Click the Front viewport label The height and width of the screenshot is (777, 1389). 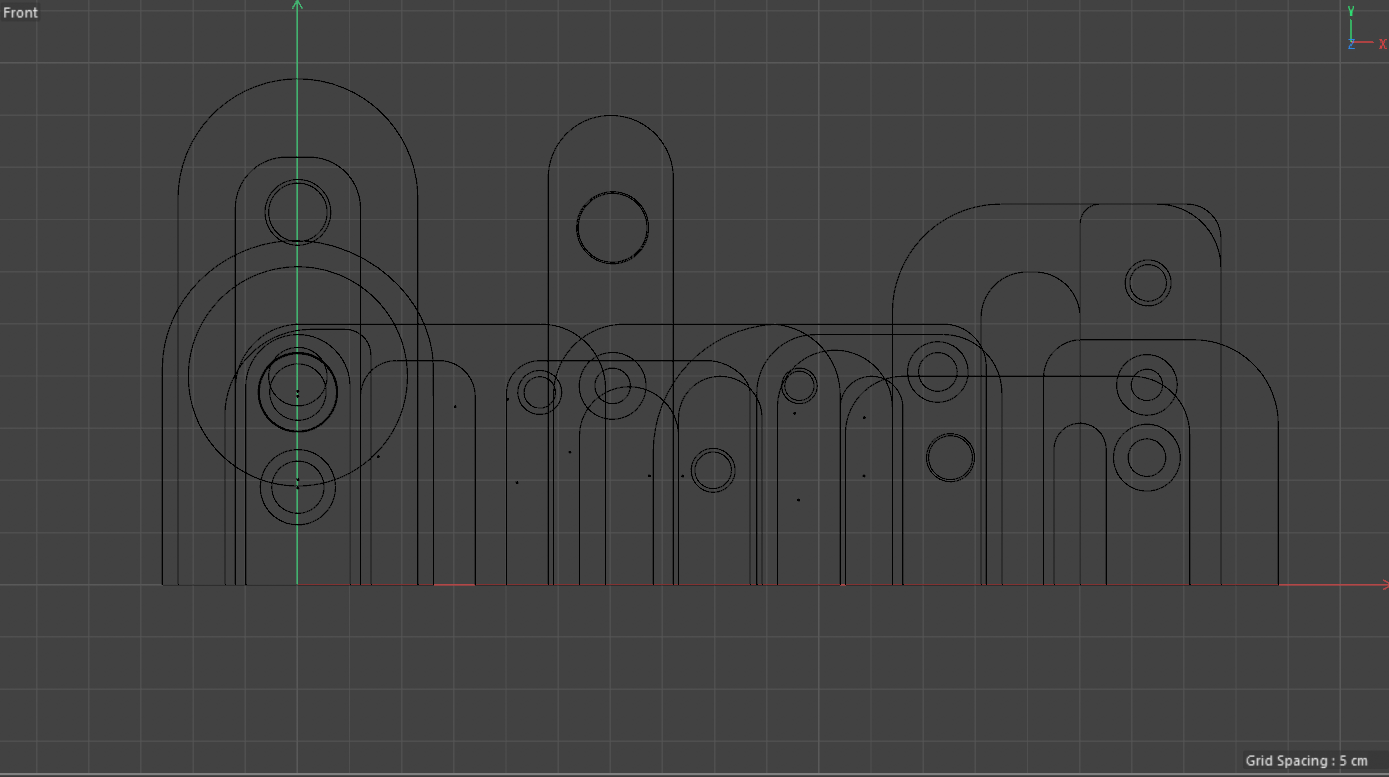click(x=20, y=13)
